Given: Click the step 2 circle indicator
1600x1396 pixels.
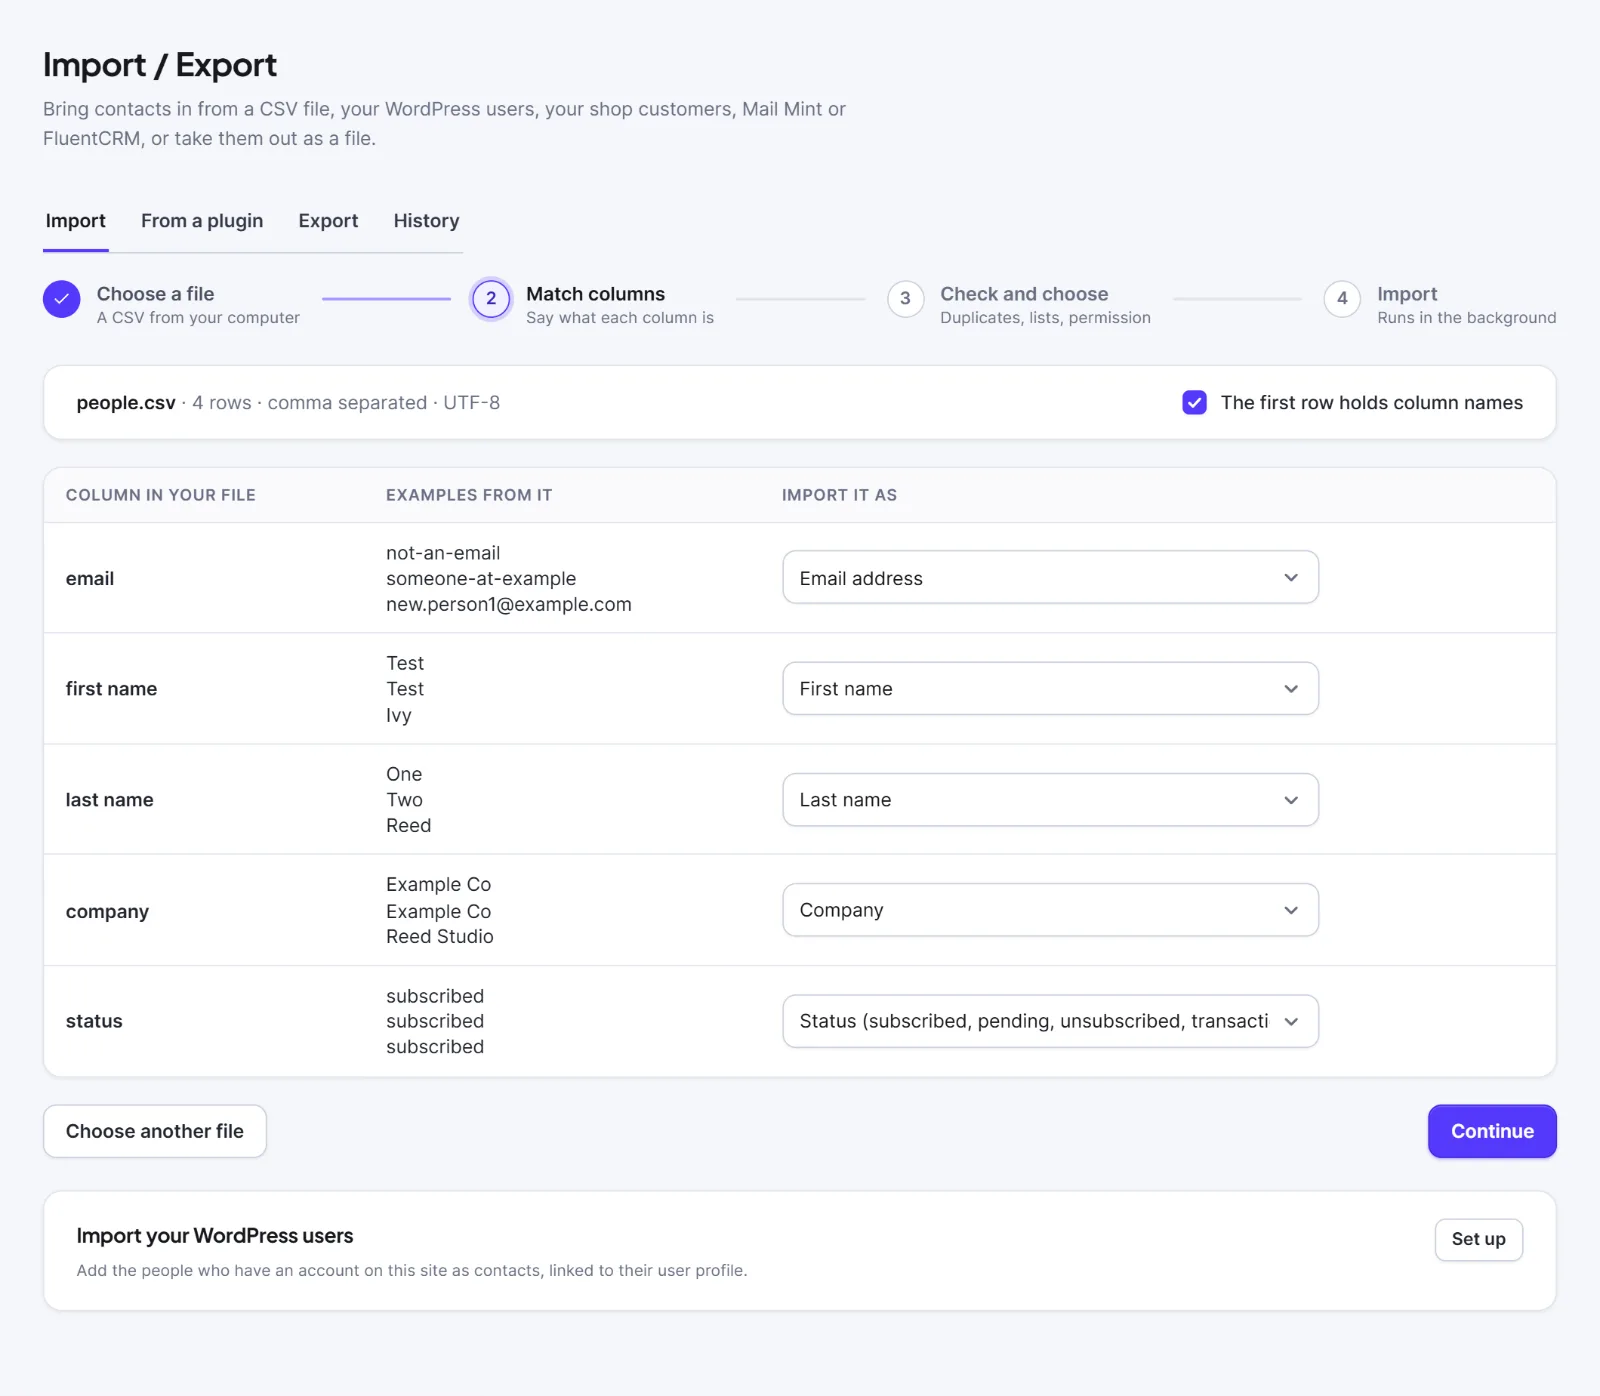Looking at the screenshot, I should click(491, 299).
